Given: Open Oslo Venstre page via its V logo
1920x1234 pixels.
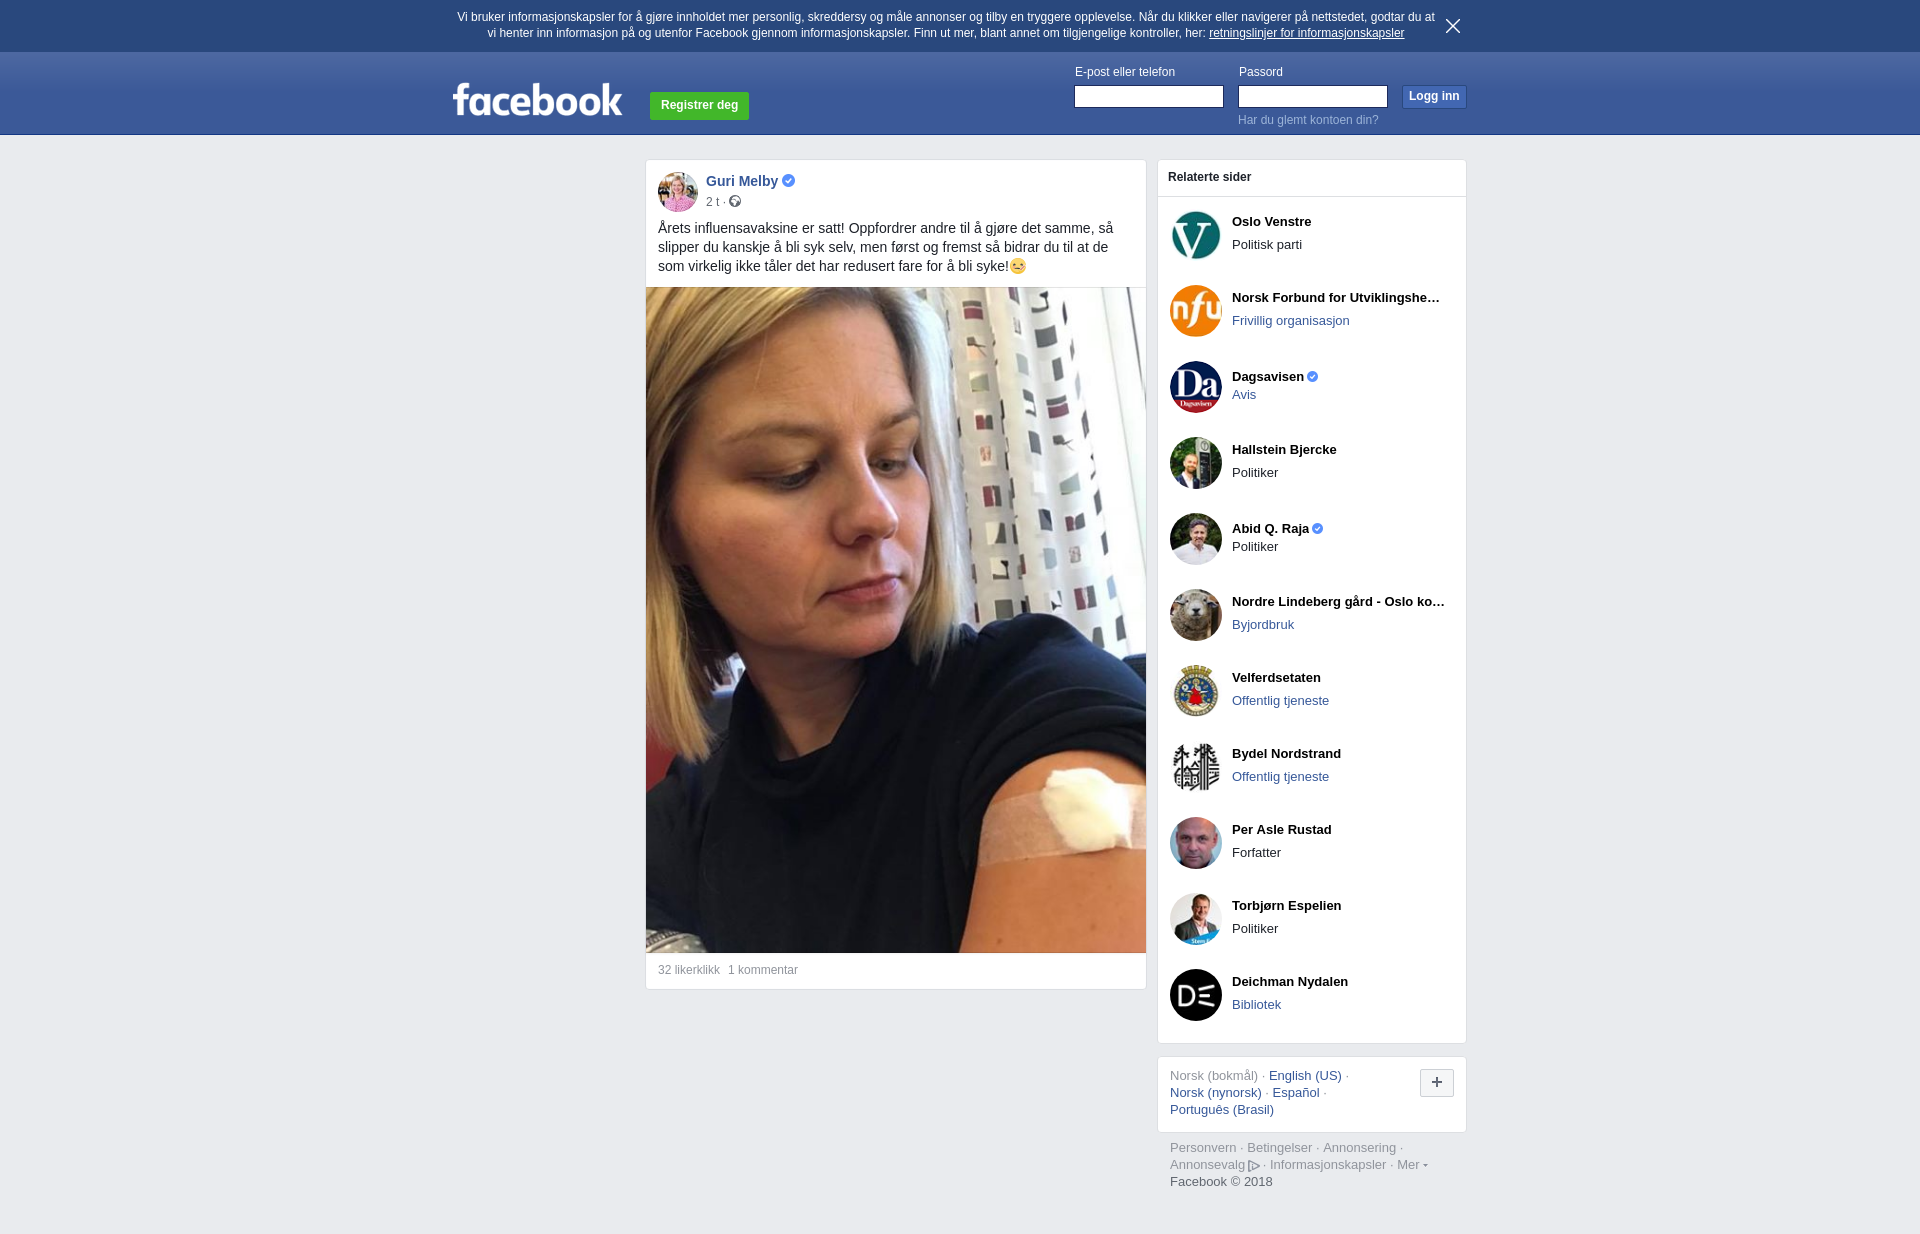Looking at the screenshot, I should click(1196, 235).
